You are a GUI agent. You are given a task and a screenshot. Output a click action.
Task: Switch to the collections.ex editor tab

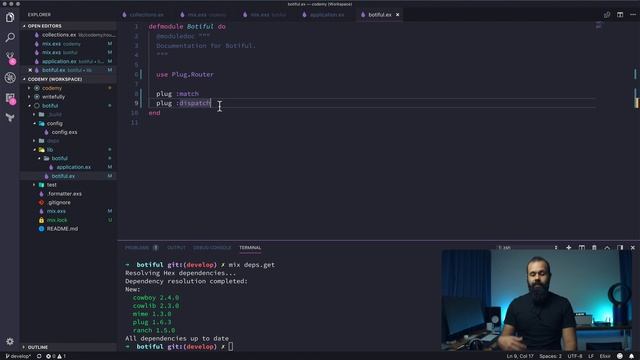tap(146, 15)
